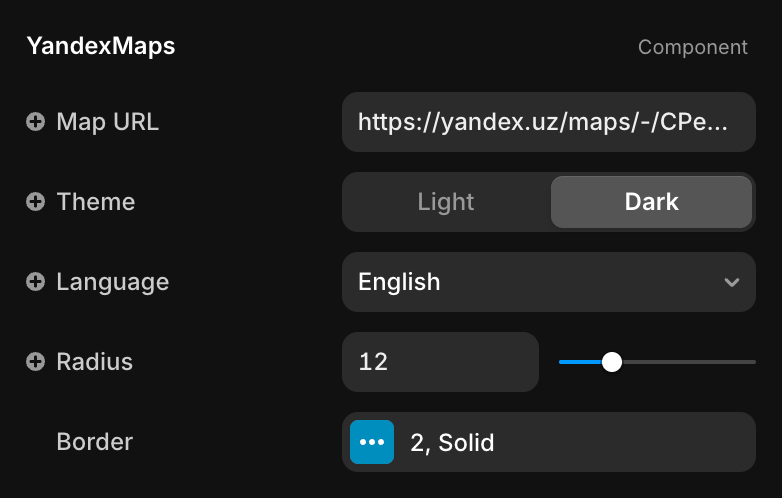Click the Map URL property label
This screenshot has width=782, height=498.
point(107,122)
